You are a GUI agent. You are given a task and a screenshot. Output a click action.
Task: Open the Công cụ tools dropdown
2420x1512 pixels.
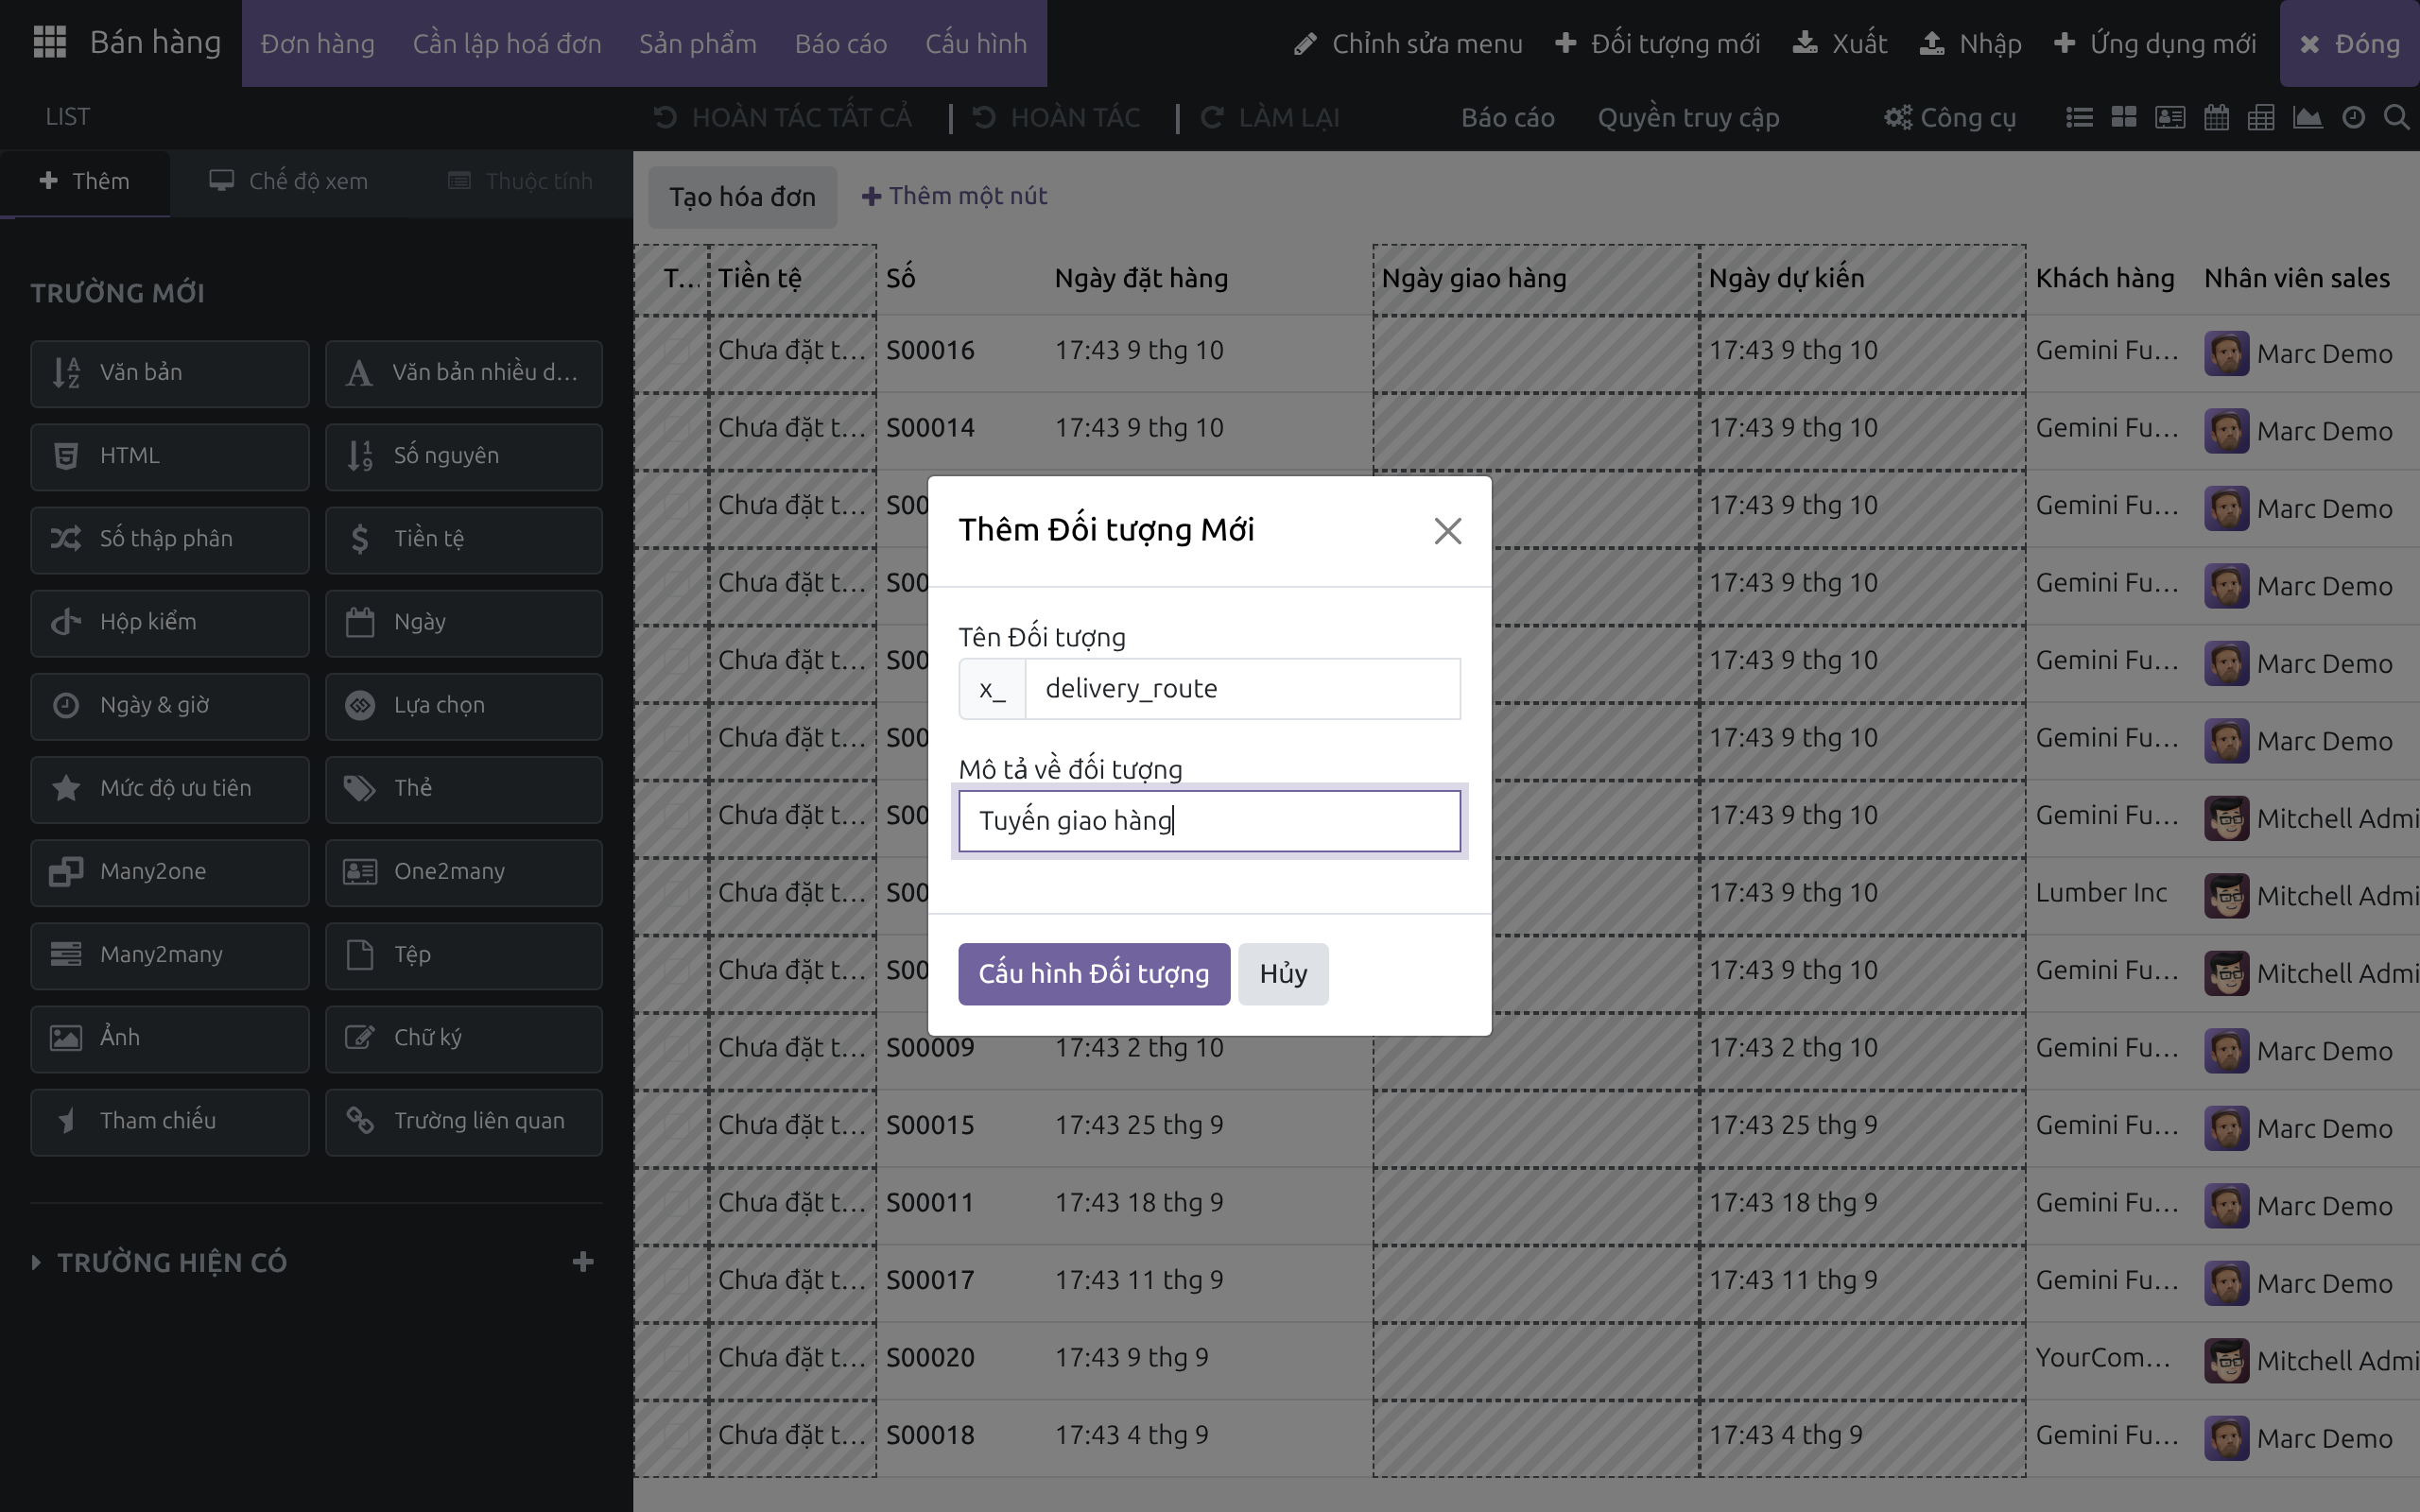1950,118
